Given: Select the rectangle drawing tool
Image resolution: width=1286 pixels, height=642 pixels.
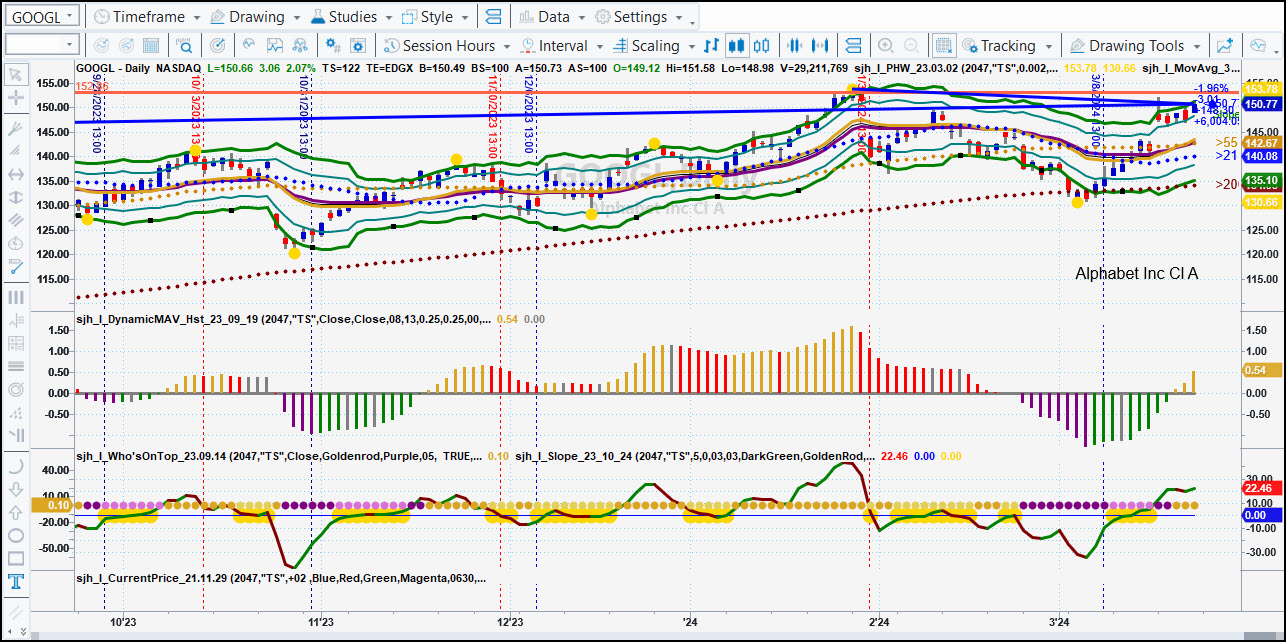Looking at the screenshot, I should (15, 558).
